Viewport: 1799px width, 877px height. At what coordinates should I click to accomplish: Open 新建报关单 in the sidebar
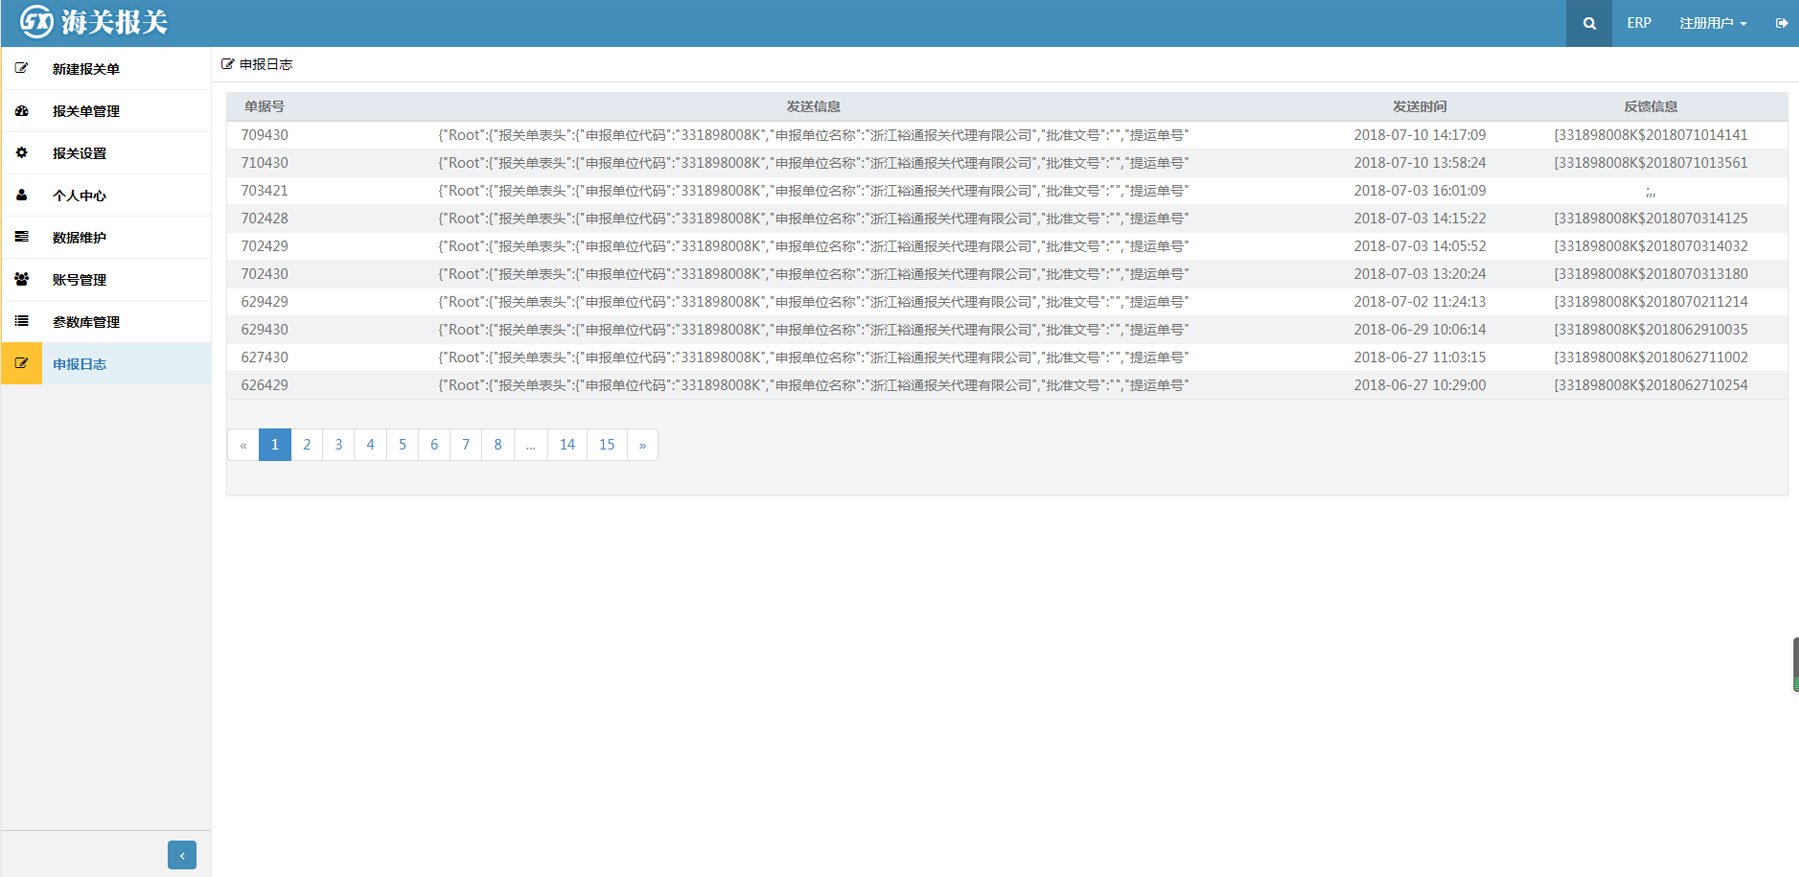click(106, 69)
